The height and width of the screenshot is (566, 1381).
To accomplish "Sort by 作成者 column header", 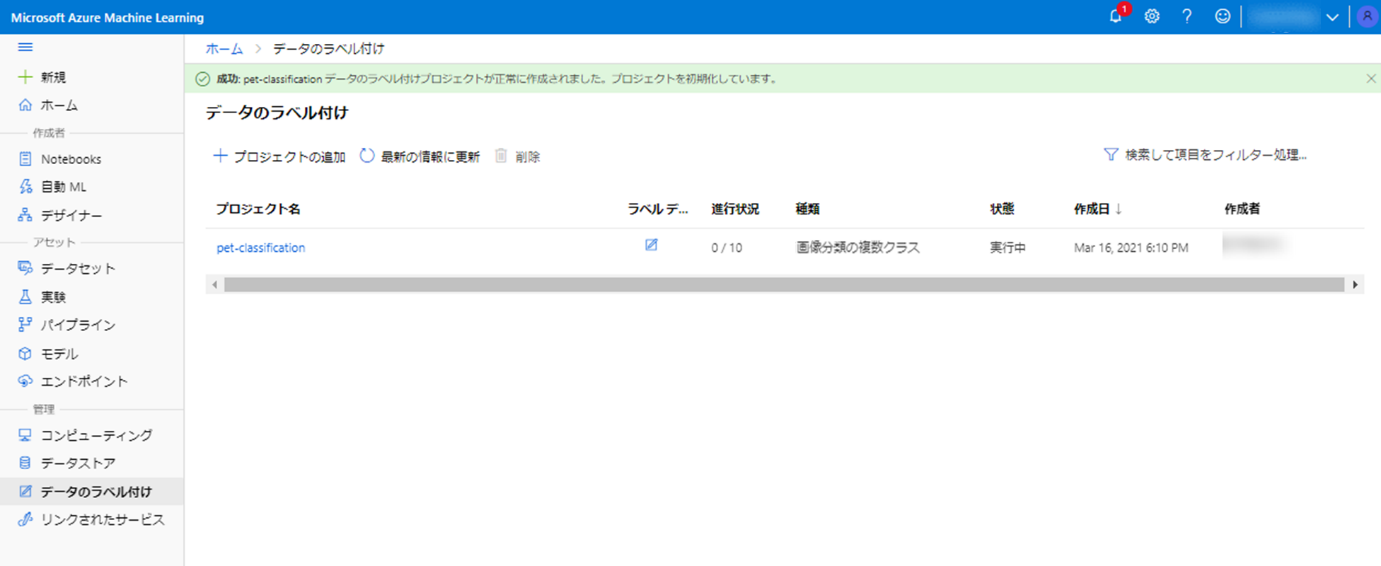I will click(1242, 209).
